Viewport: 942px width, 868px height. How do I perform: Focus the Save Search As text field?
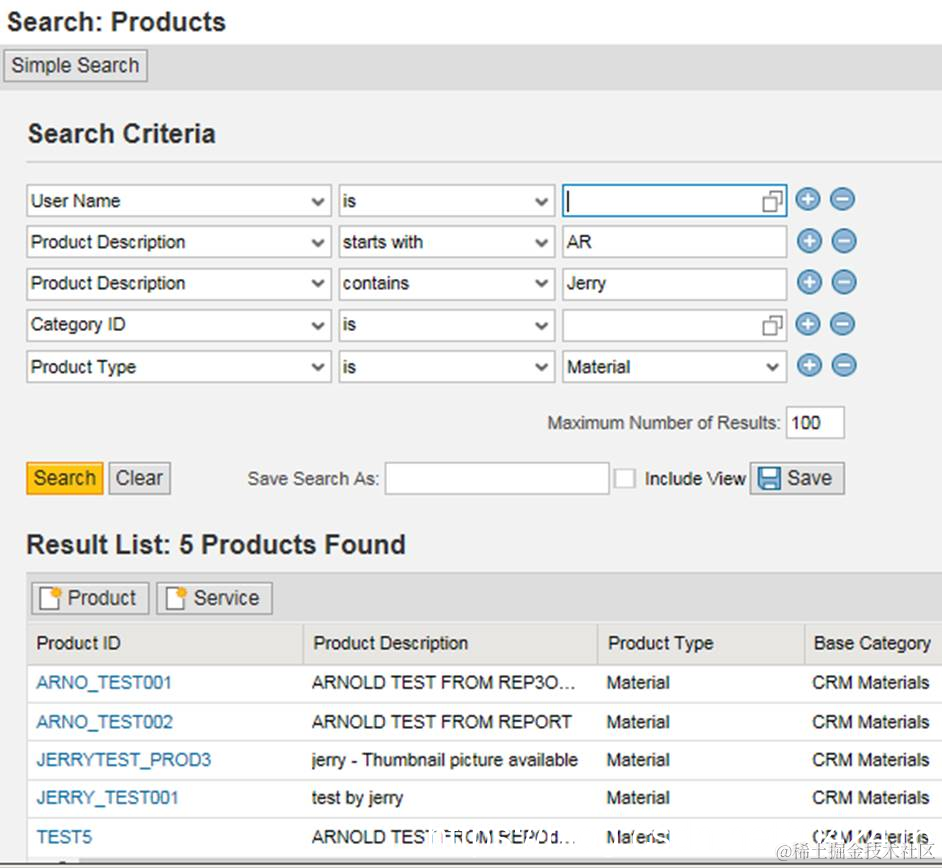(x=497, y=479)
